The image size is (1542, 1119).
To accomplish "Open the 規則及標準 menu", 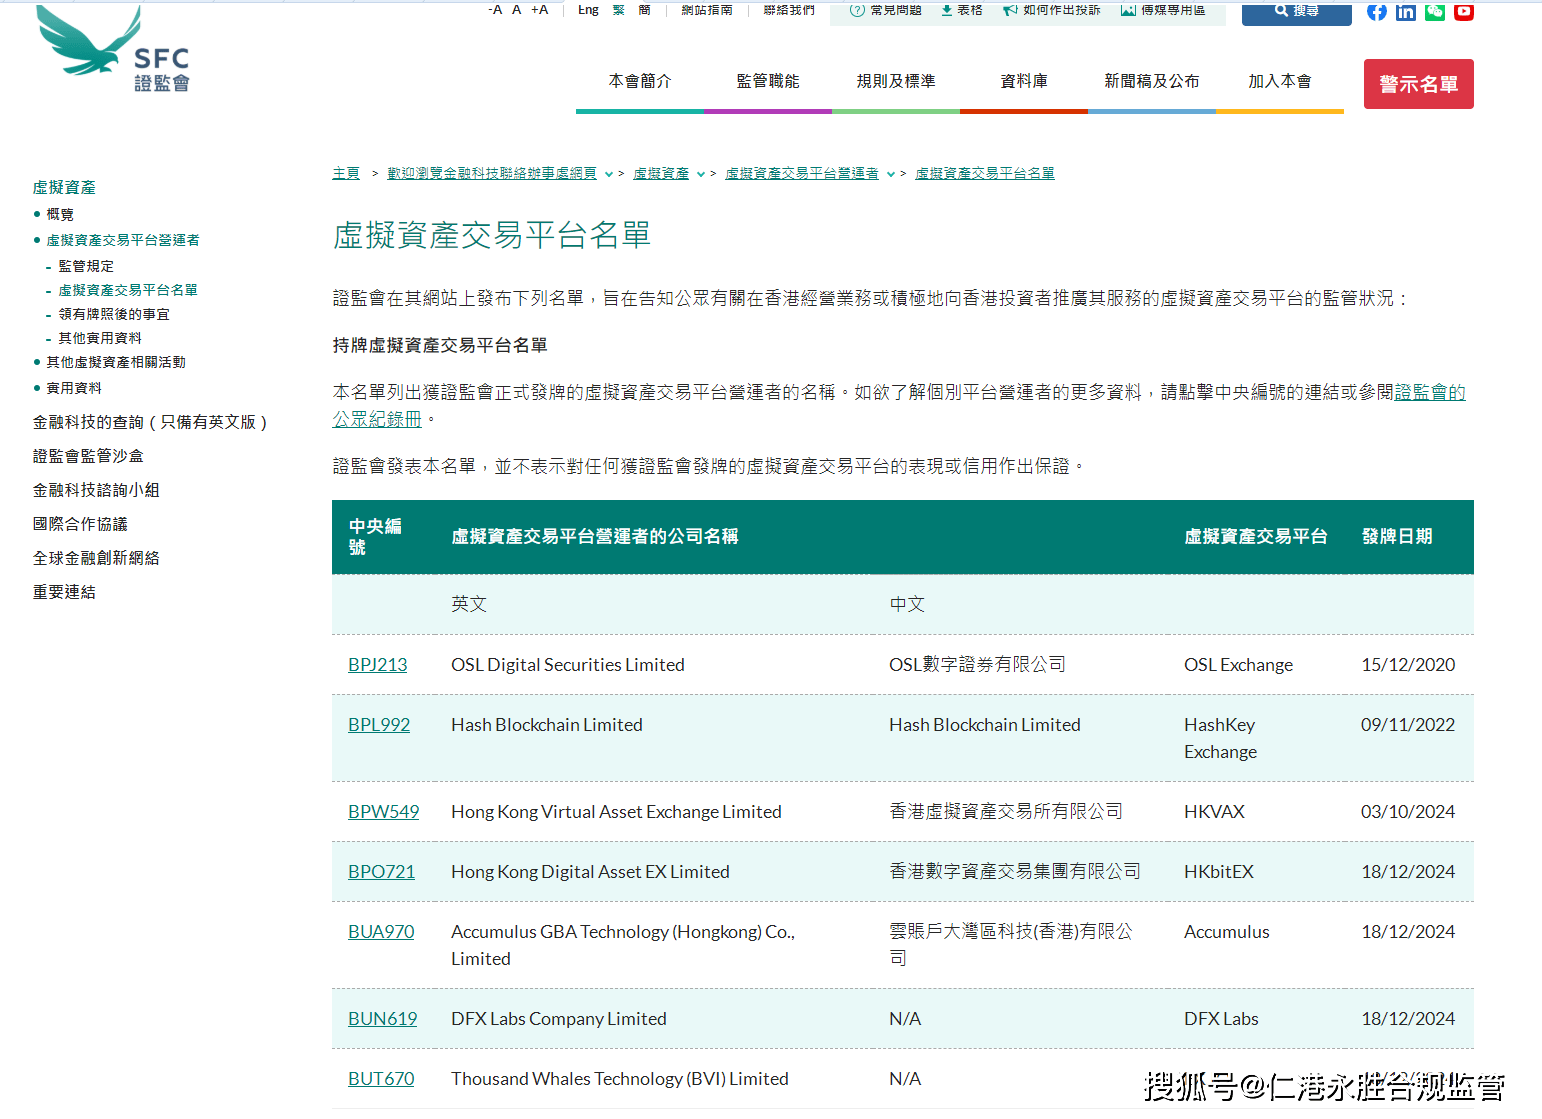I will [x=896, y=82].
